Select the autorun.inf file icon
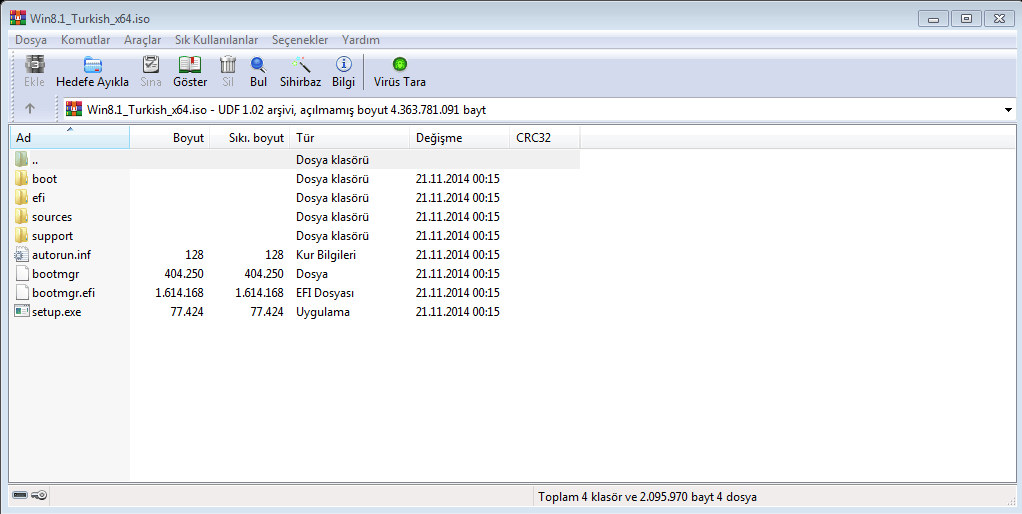The image size is (1022, 514). pos(22,255)
